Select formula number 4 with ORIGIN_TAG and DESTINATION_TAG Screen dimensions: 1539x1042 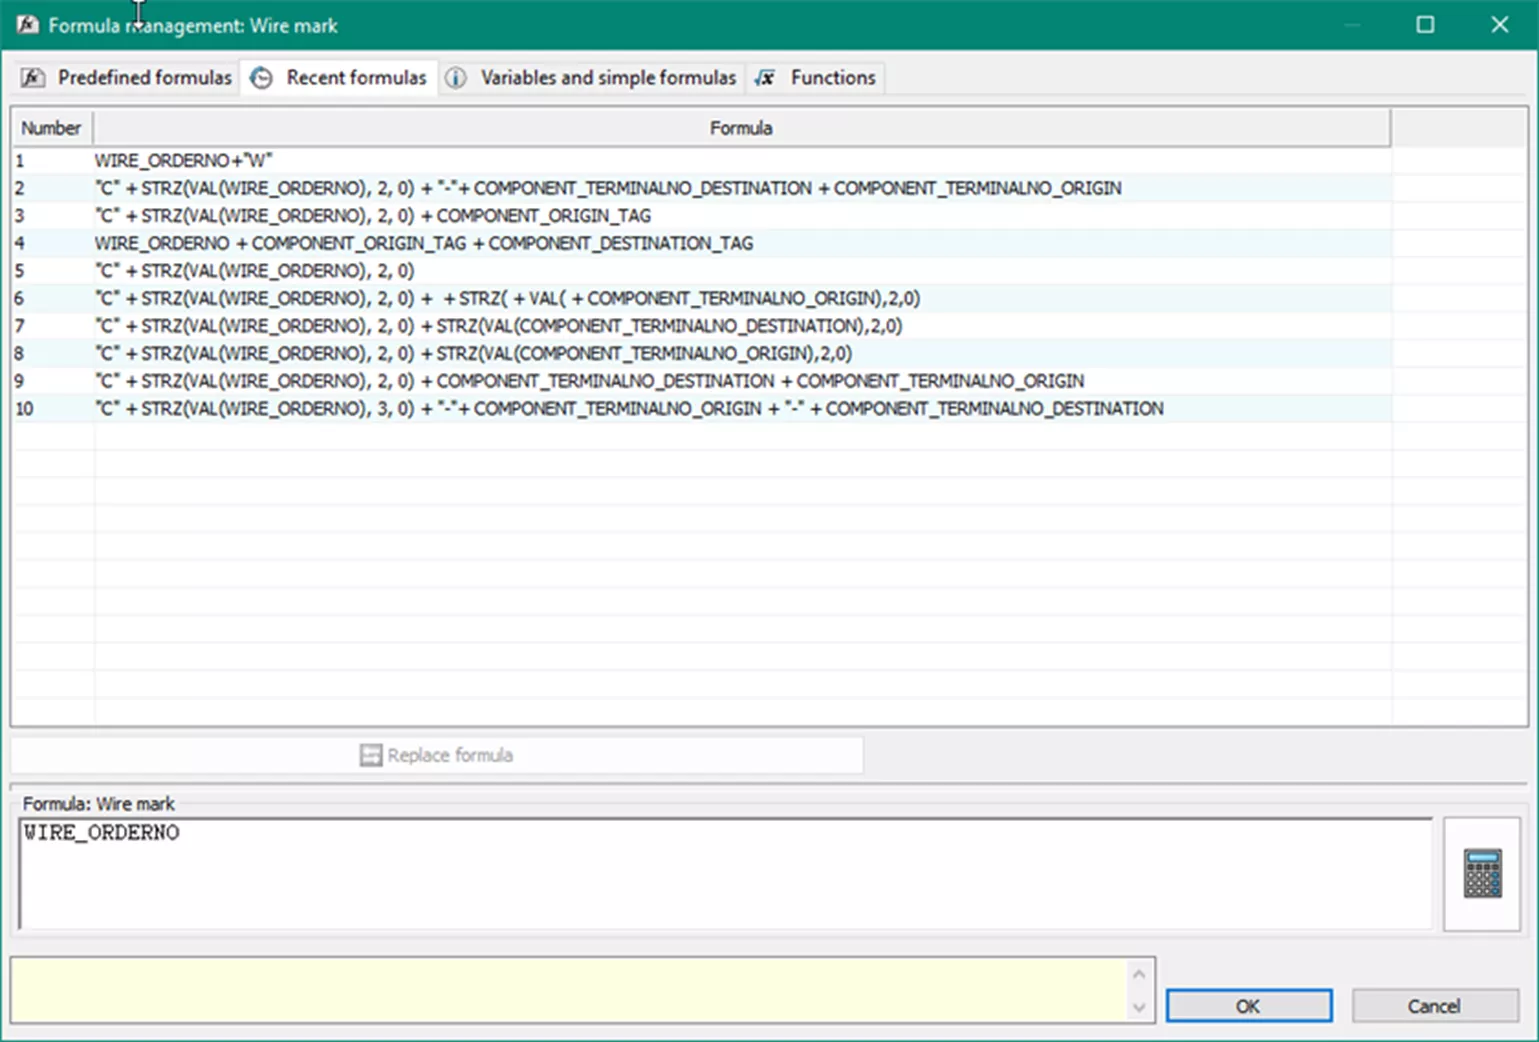423,243
